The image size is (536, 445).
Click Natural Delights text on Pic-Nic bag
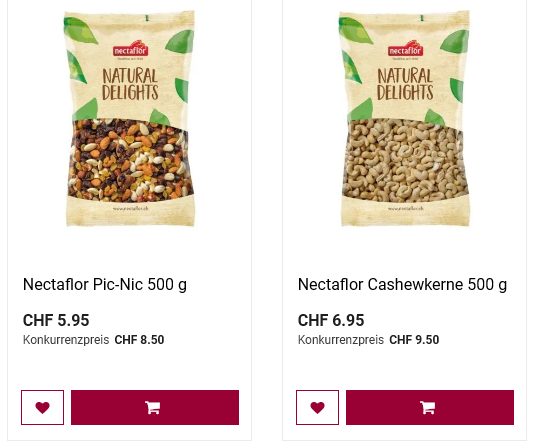pyautogui.click(x=130, y=84)
